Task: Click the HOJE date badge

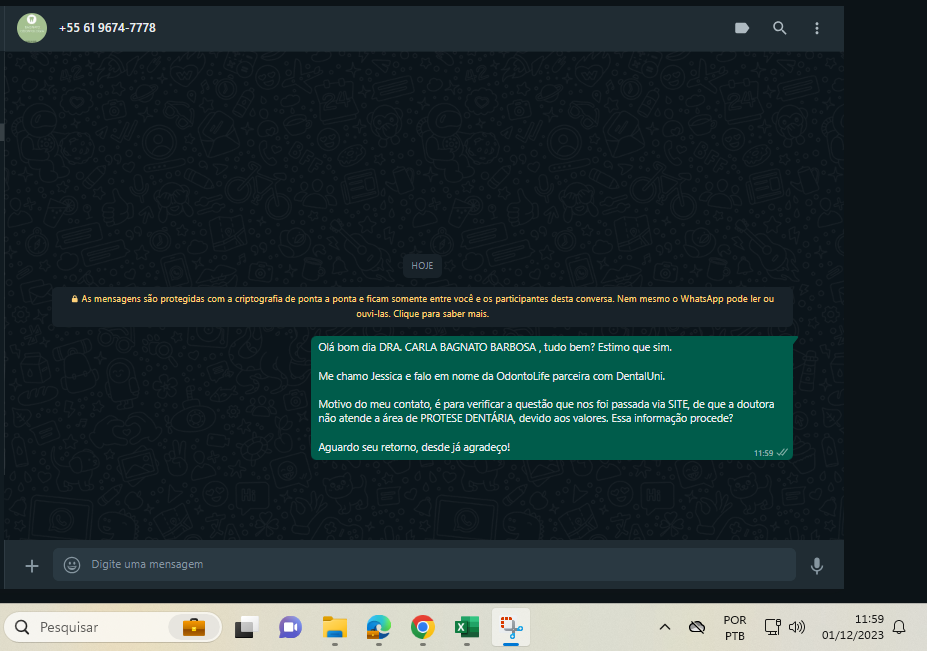Action: click(422, 265)
